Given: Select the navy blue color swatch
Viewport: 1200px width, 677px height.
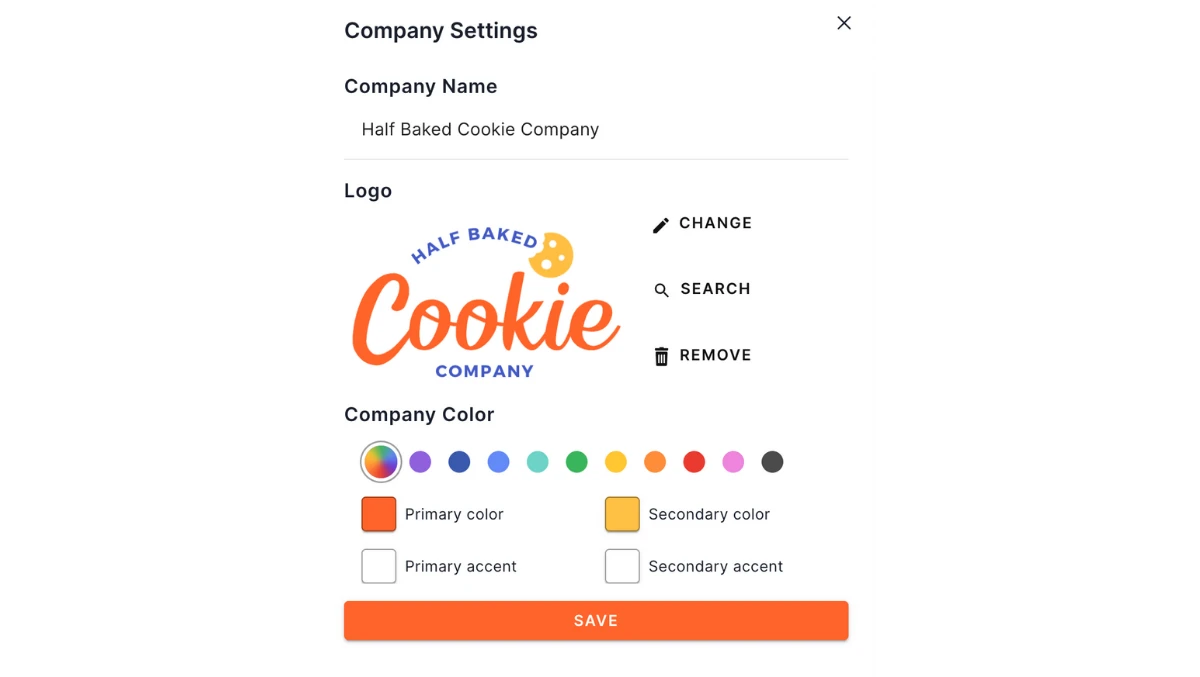Looking at the screenshot, I should pos(459,462).
